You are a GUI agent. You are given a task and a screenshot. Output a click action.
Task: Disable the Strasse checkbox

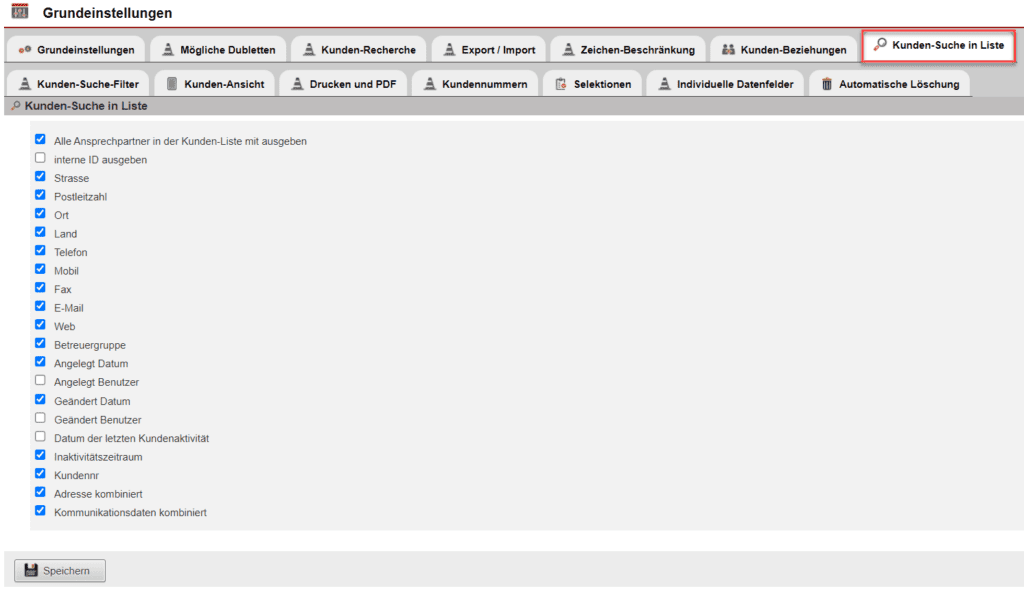tap(40, 176)
